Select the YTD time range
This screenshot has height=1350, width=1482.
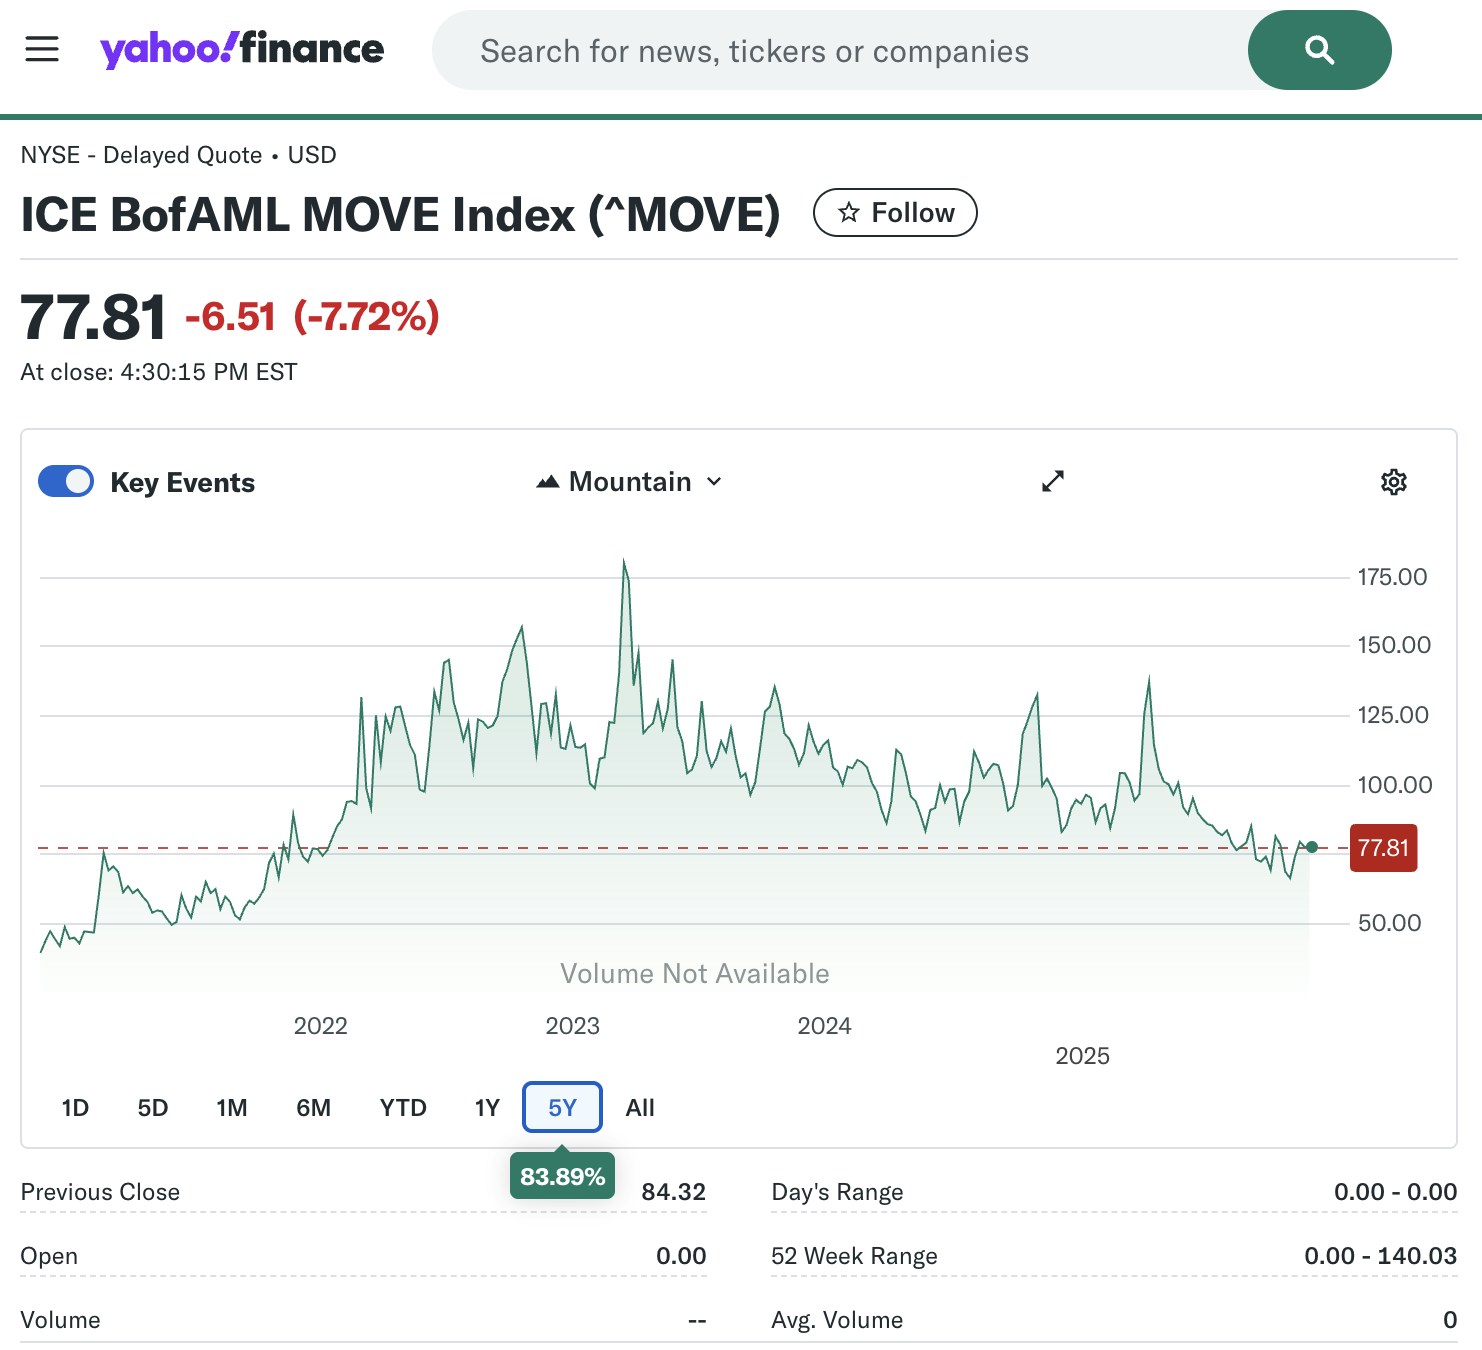point(403,1108)
